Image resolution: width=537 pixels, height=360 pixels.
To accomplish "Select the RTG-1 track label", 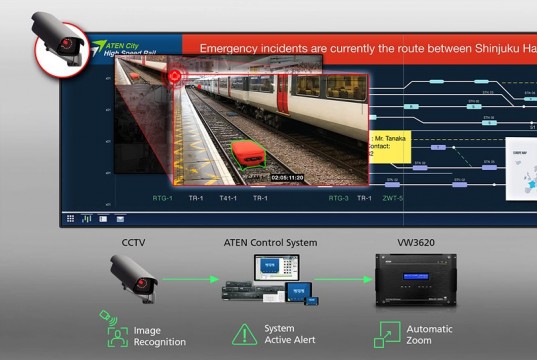I will [163, 198].
